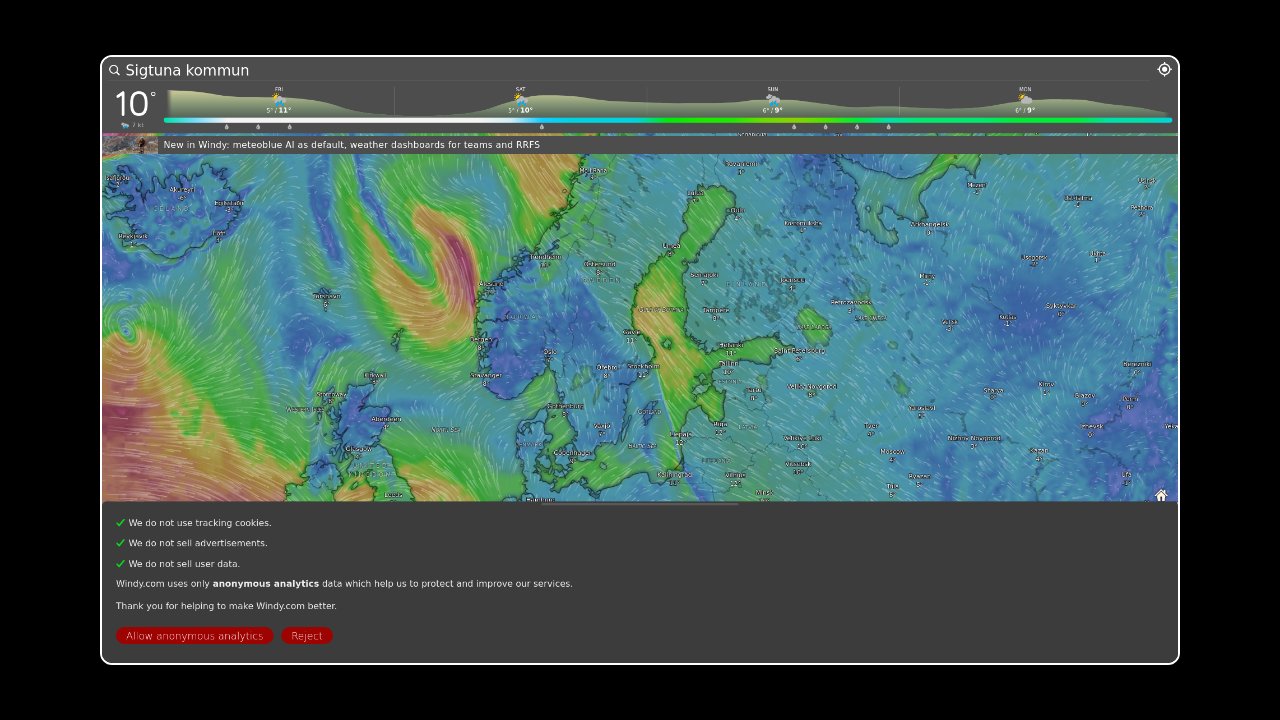Click the Aberdeen city label

pos(385,419)
